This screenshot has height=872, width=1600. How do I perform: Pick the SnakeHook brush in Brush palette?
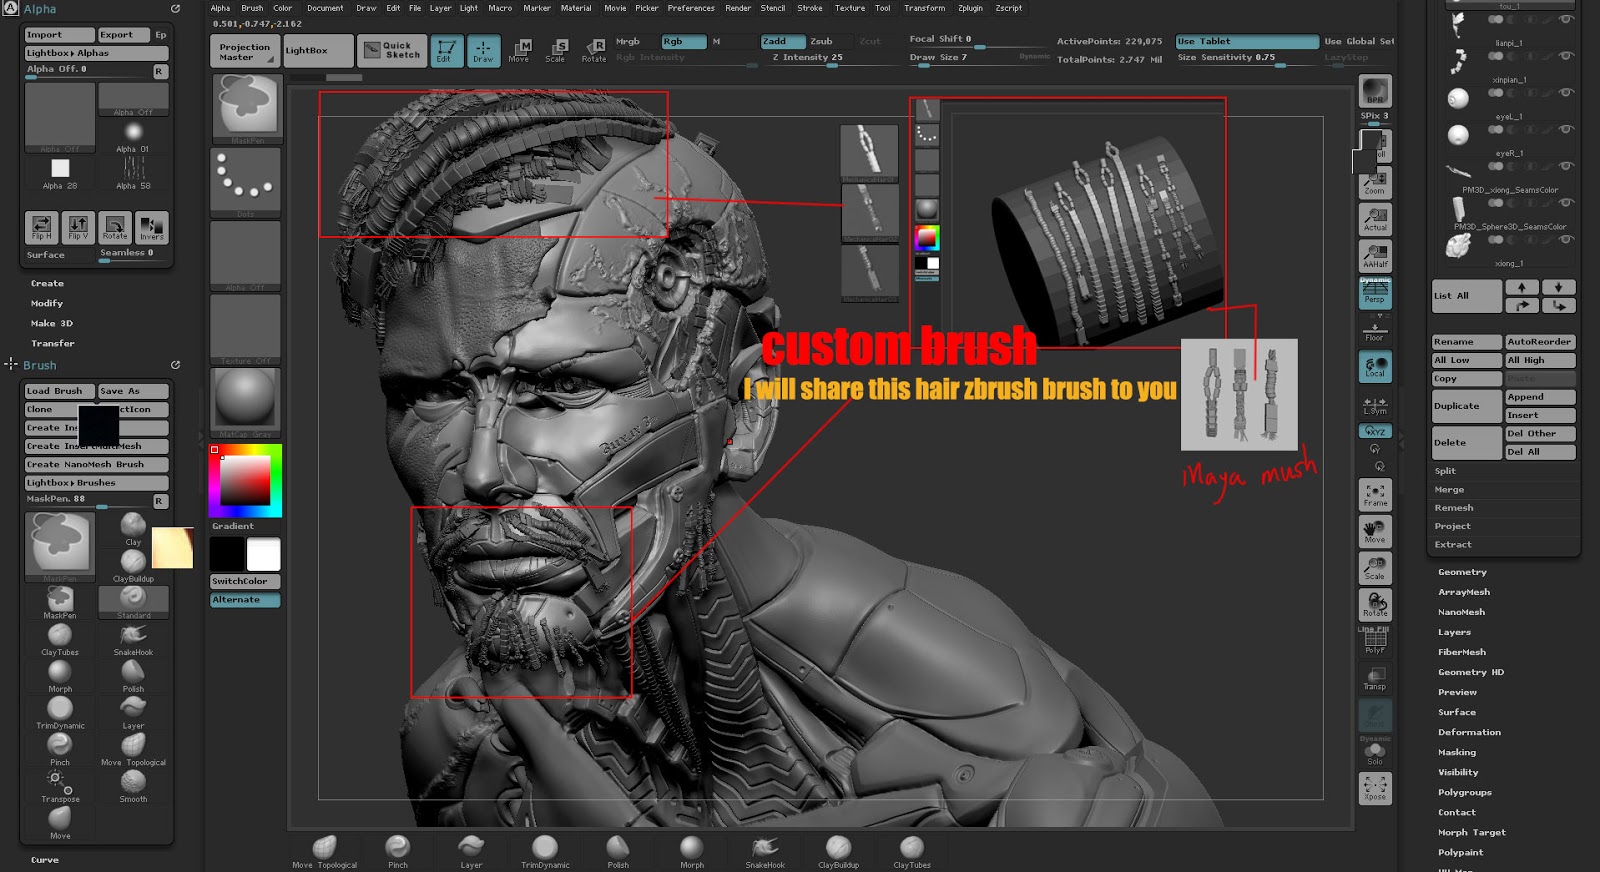click(133, 638)
